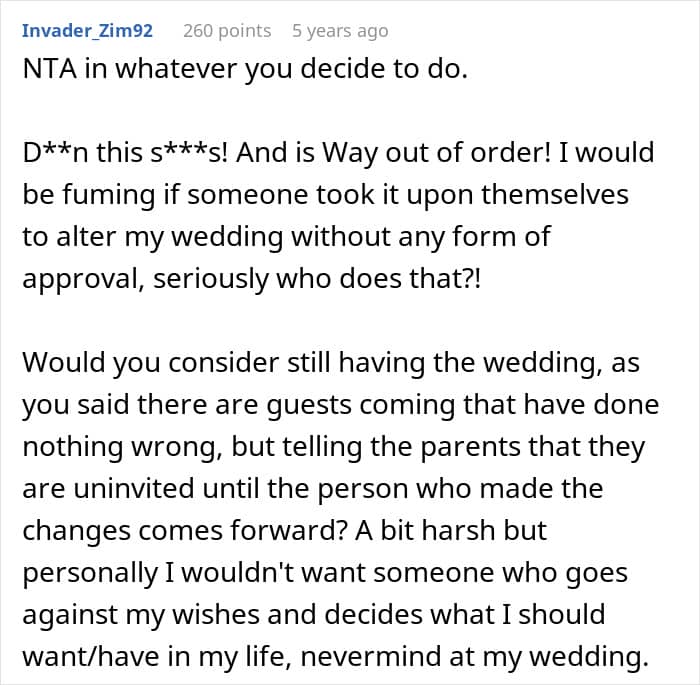Viewport: 700px width, 685px height.
Task: Click the "260 points" score text
Action: pos(227,31)
